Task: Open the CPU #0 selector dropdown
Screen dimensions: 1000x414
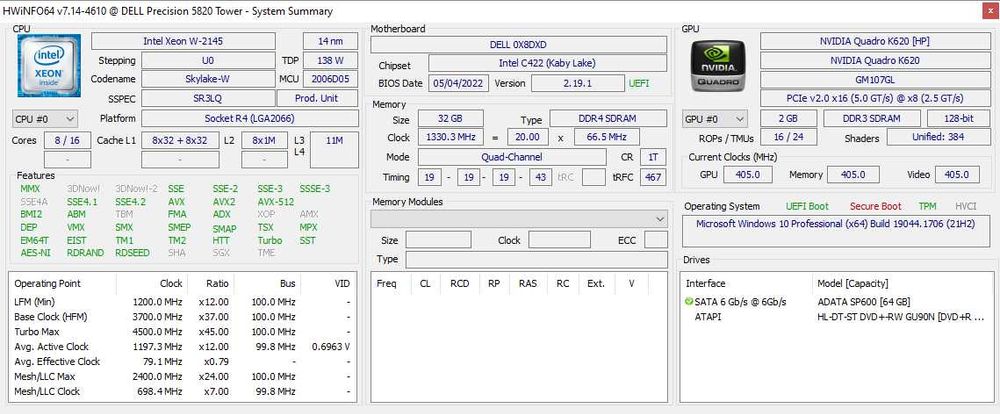Action: point(45,119)
